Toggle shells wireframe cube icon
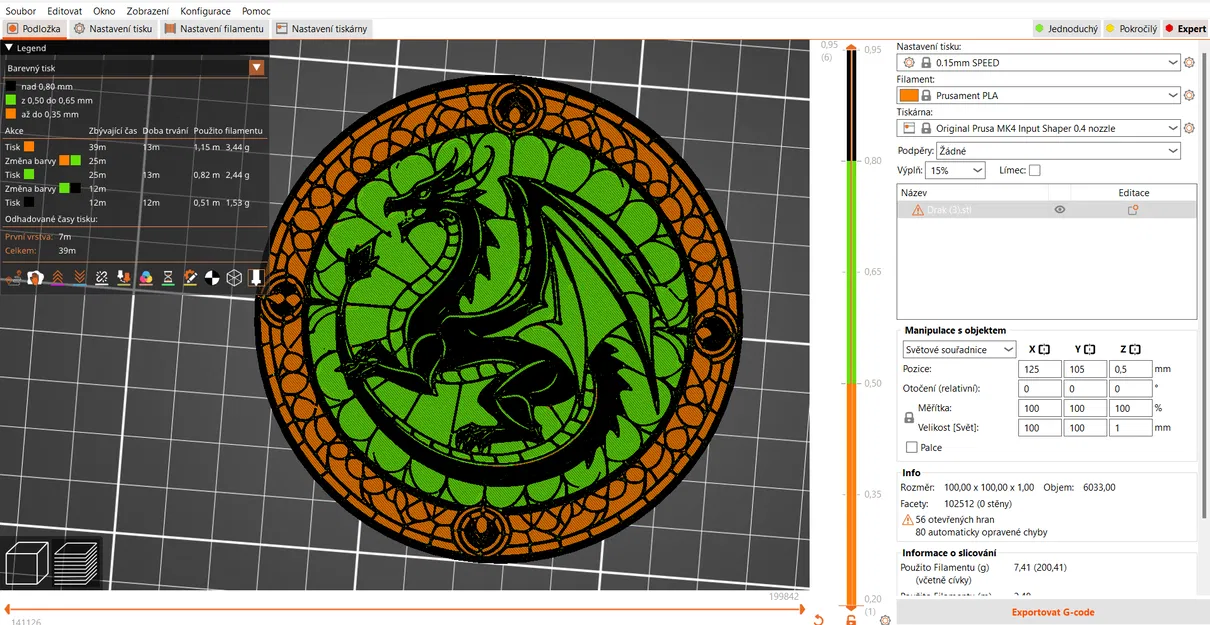Viewport: 1210px width, 625px height. 234,277
